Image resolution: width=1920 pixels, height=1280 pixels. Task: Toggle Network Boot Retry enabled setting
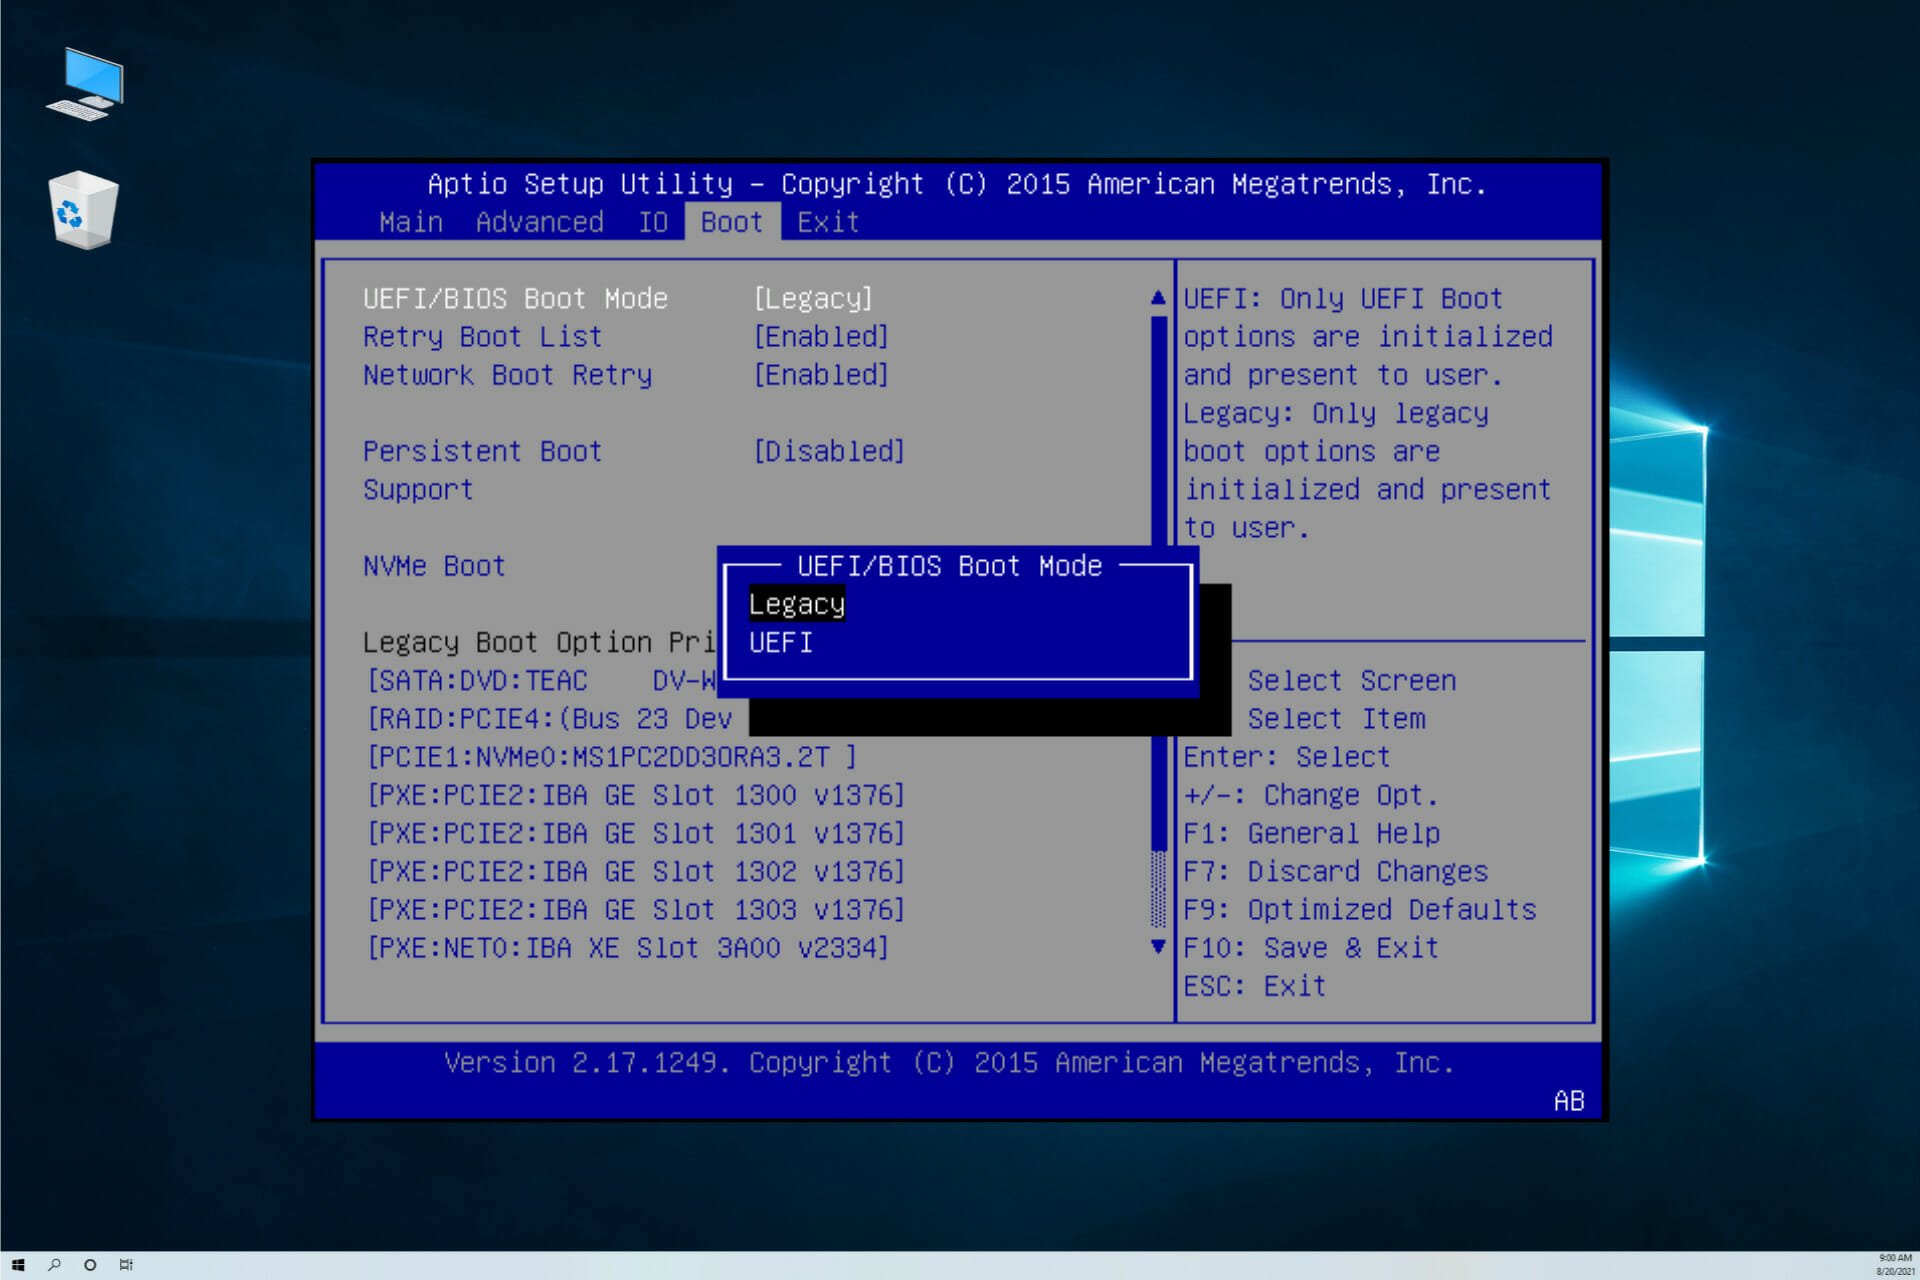pos(821,374)
